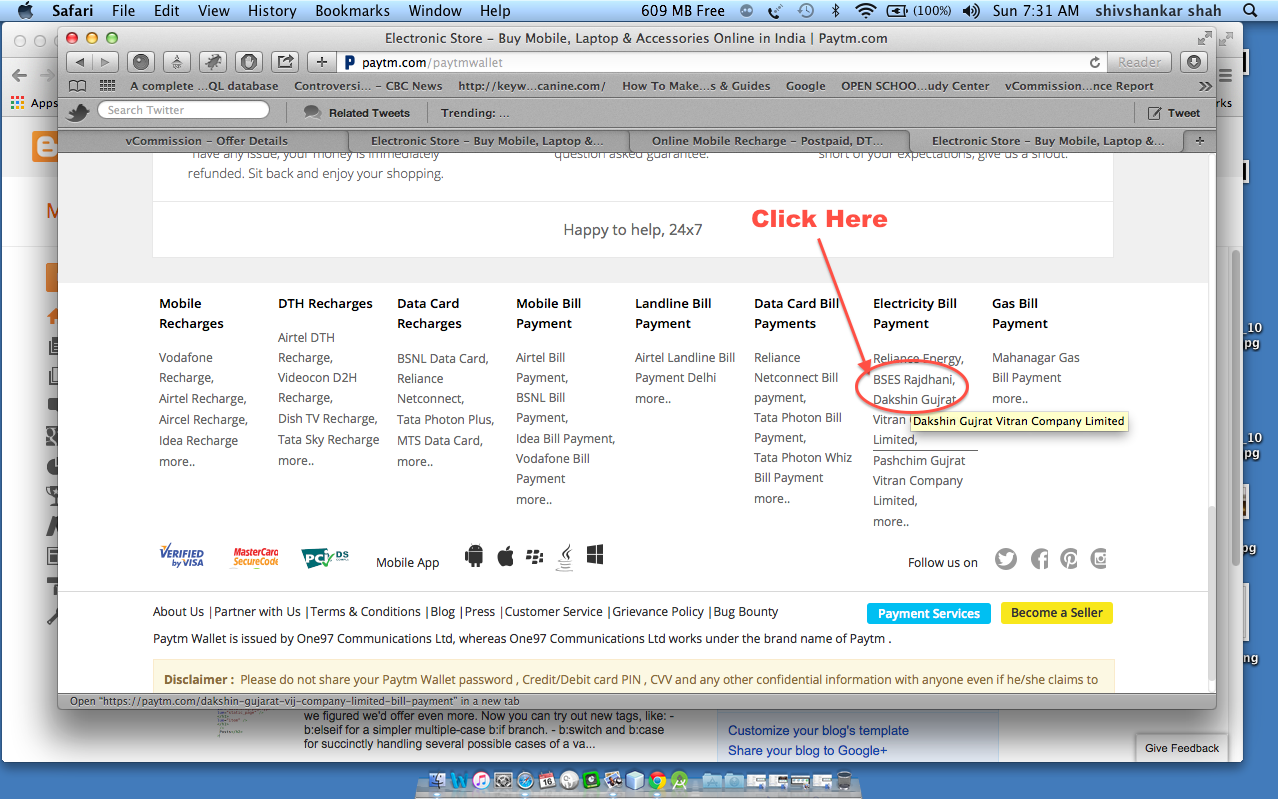Click the Bluetooth icon in menu bar

coord(835,11)
